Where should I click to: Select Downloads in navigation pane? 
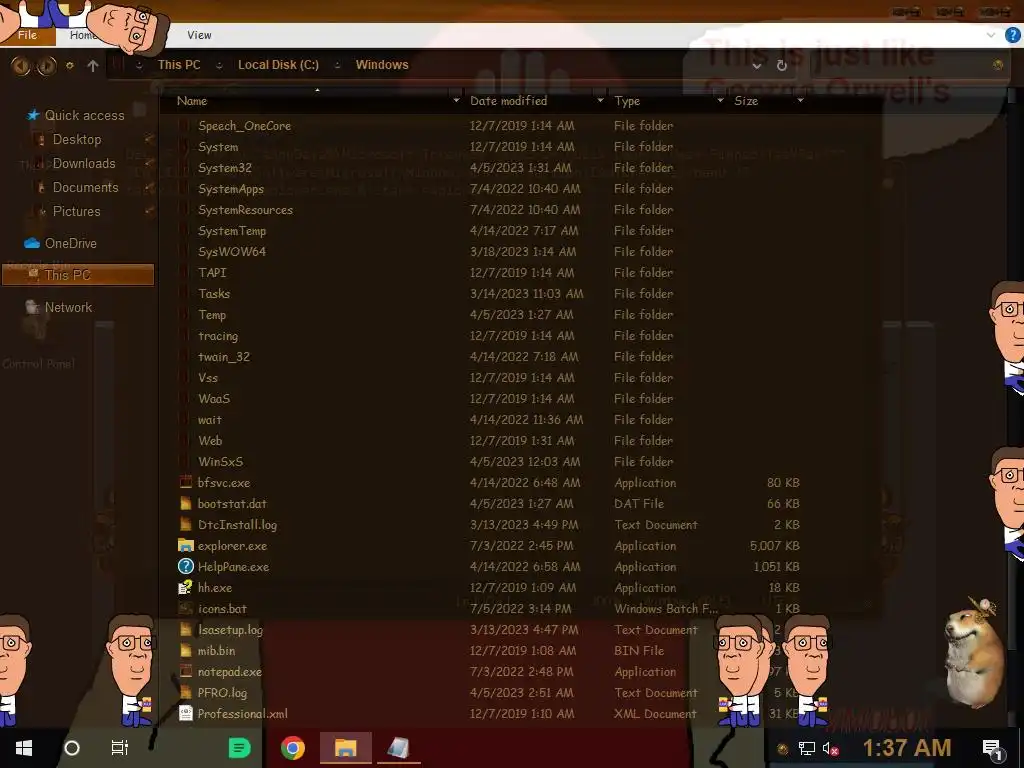click(84, 163)
